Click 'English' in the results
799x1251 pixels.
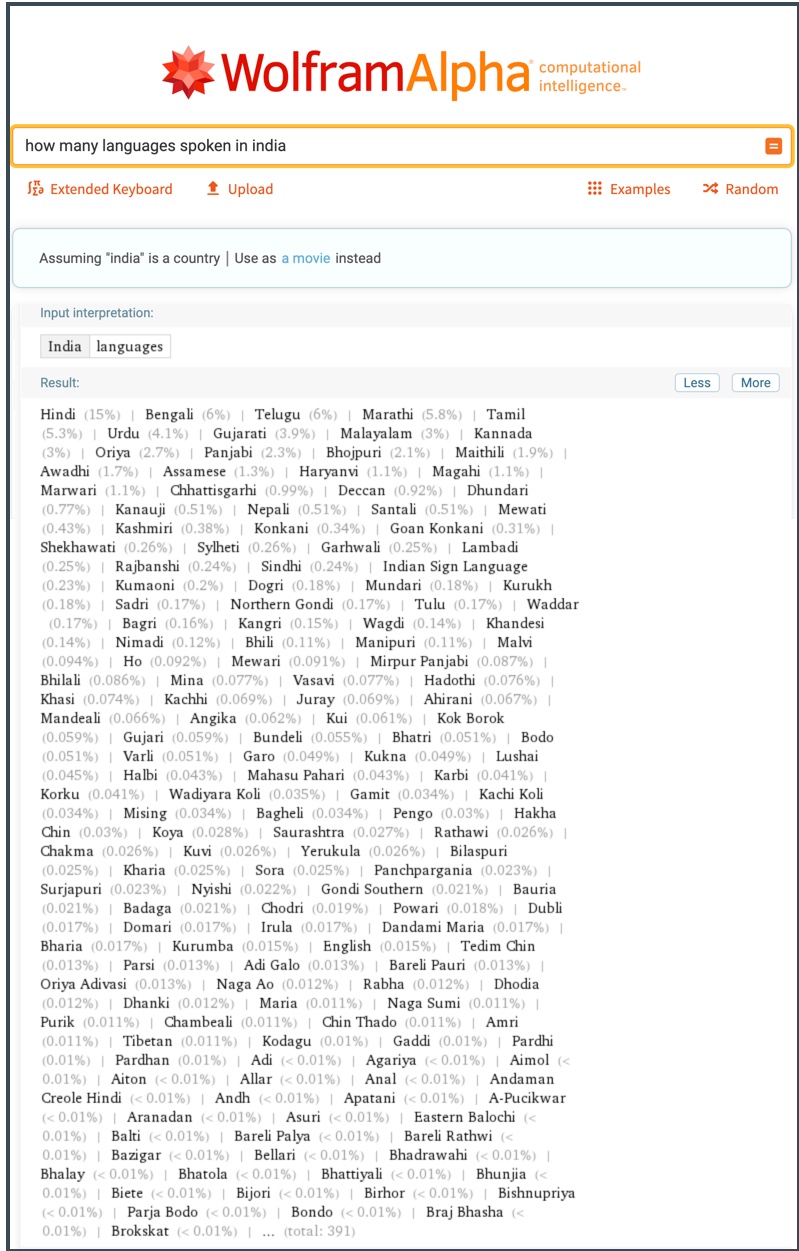click(x=347, y=946)
